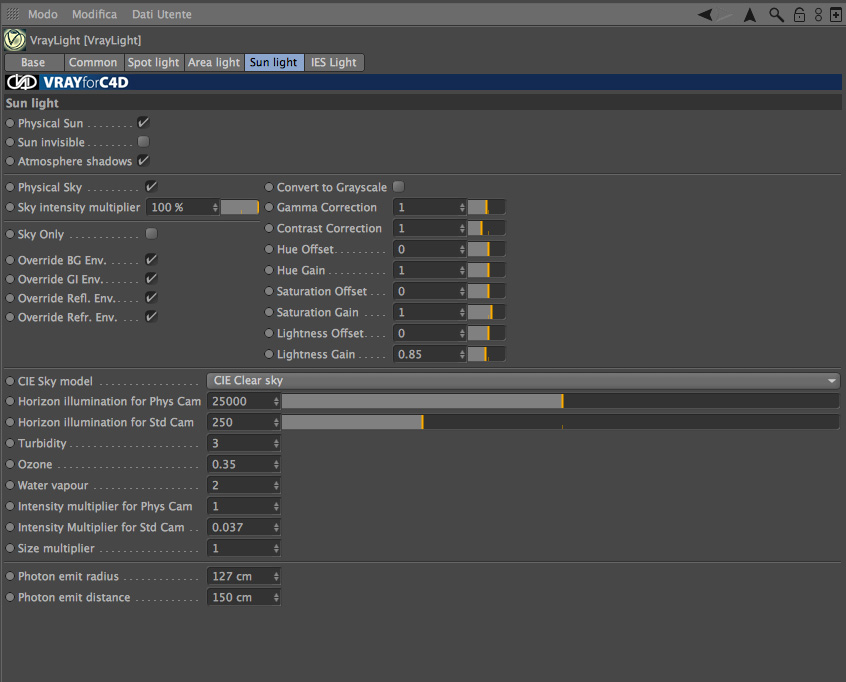
Task: Click the Lightness Gain stepper arrows
Action: tap(462, 354)
